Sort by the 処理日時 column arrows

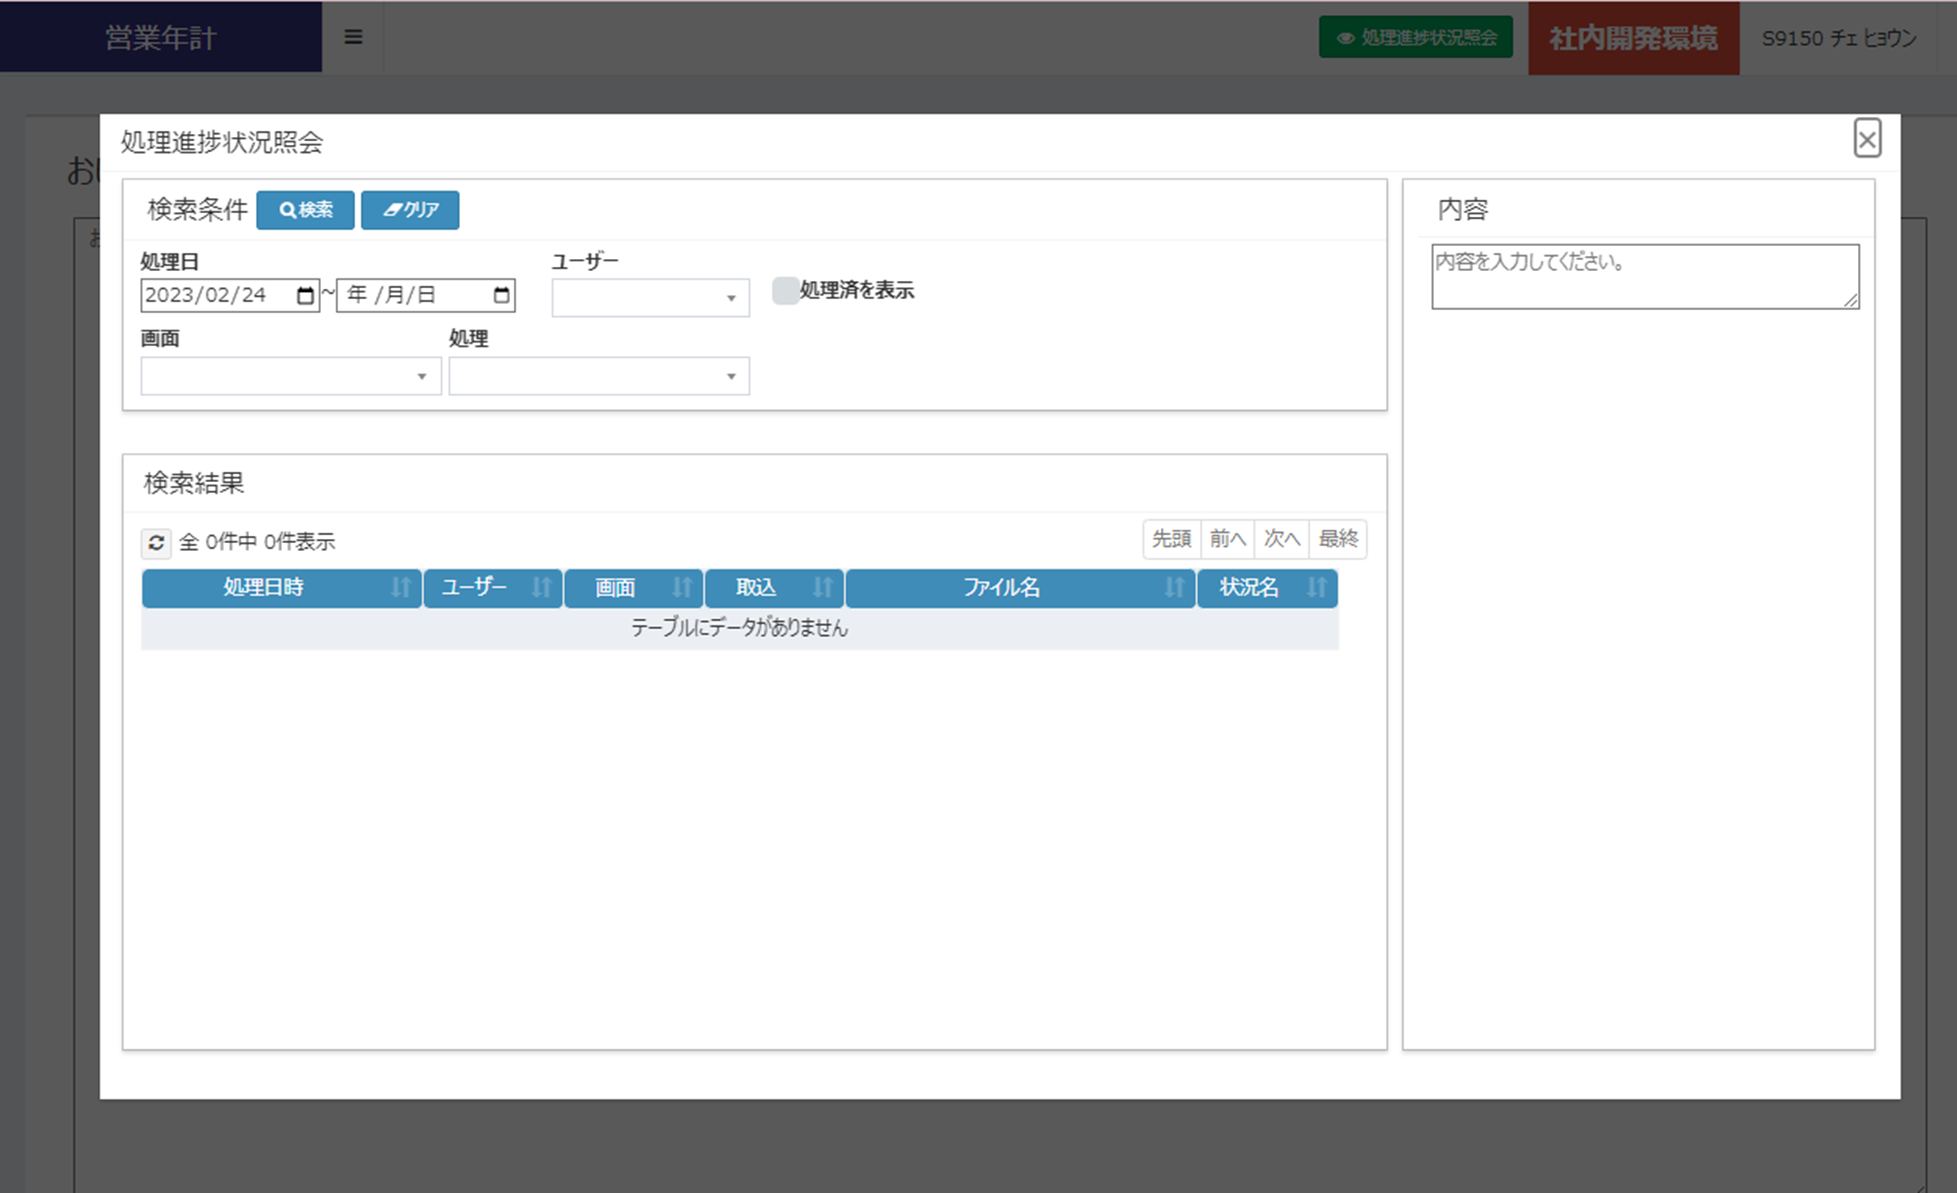[400, 588]
